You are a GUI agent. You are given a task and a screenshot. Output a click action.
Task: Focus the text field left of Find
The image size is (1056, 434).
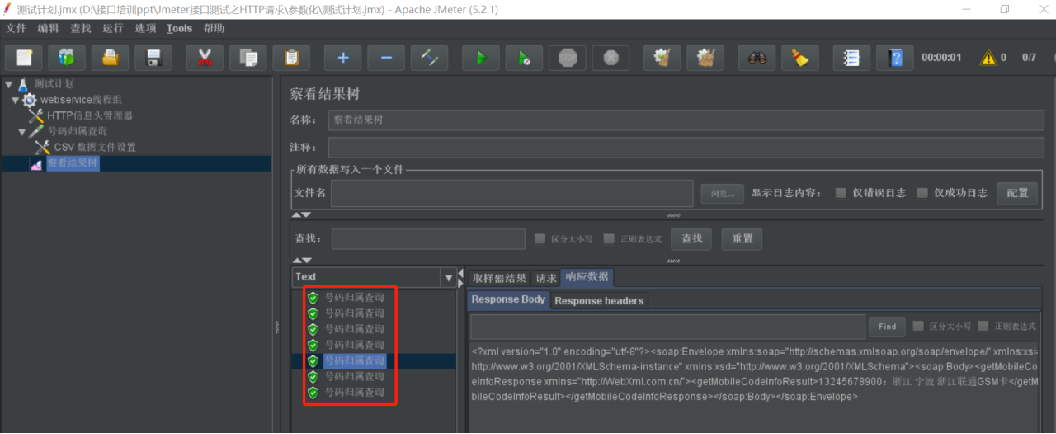click(667, 326)
